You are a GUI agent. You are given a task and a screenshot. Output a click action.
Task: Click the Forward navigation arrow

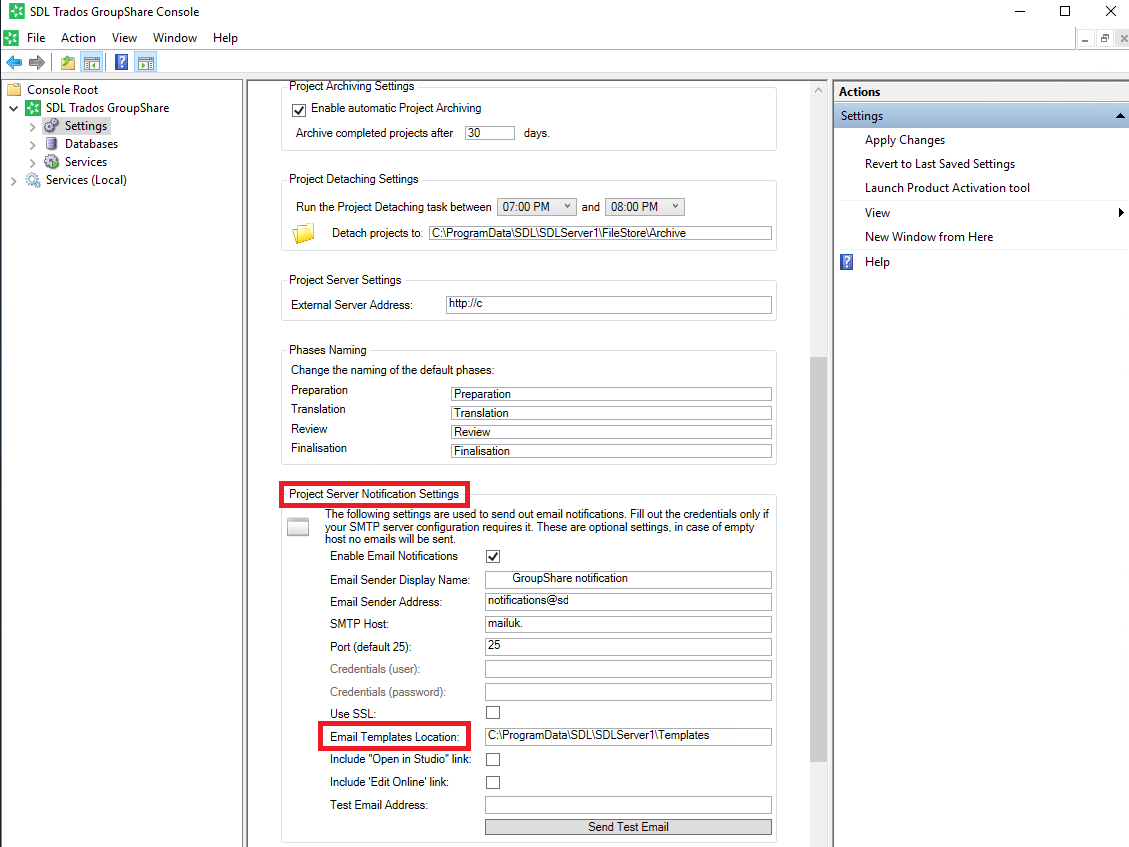(37, 61)
